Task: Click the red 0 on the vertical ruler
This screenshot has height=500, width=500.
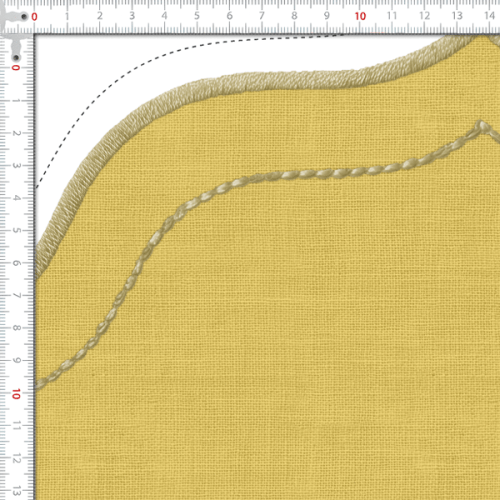Action: pos(16,68)
